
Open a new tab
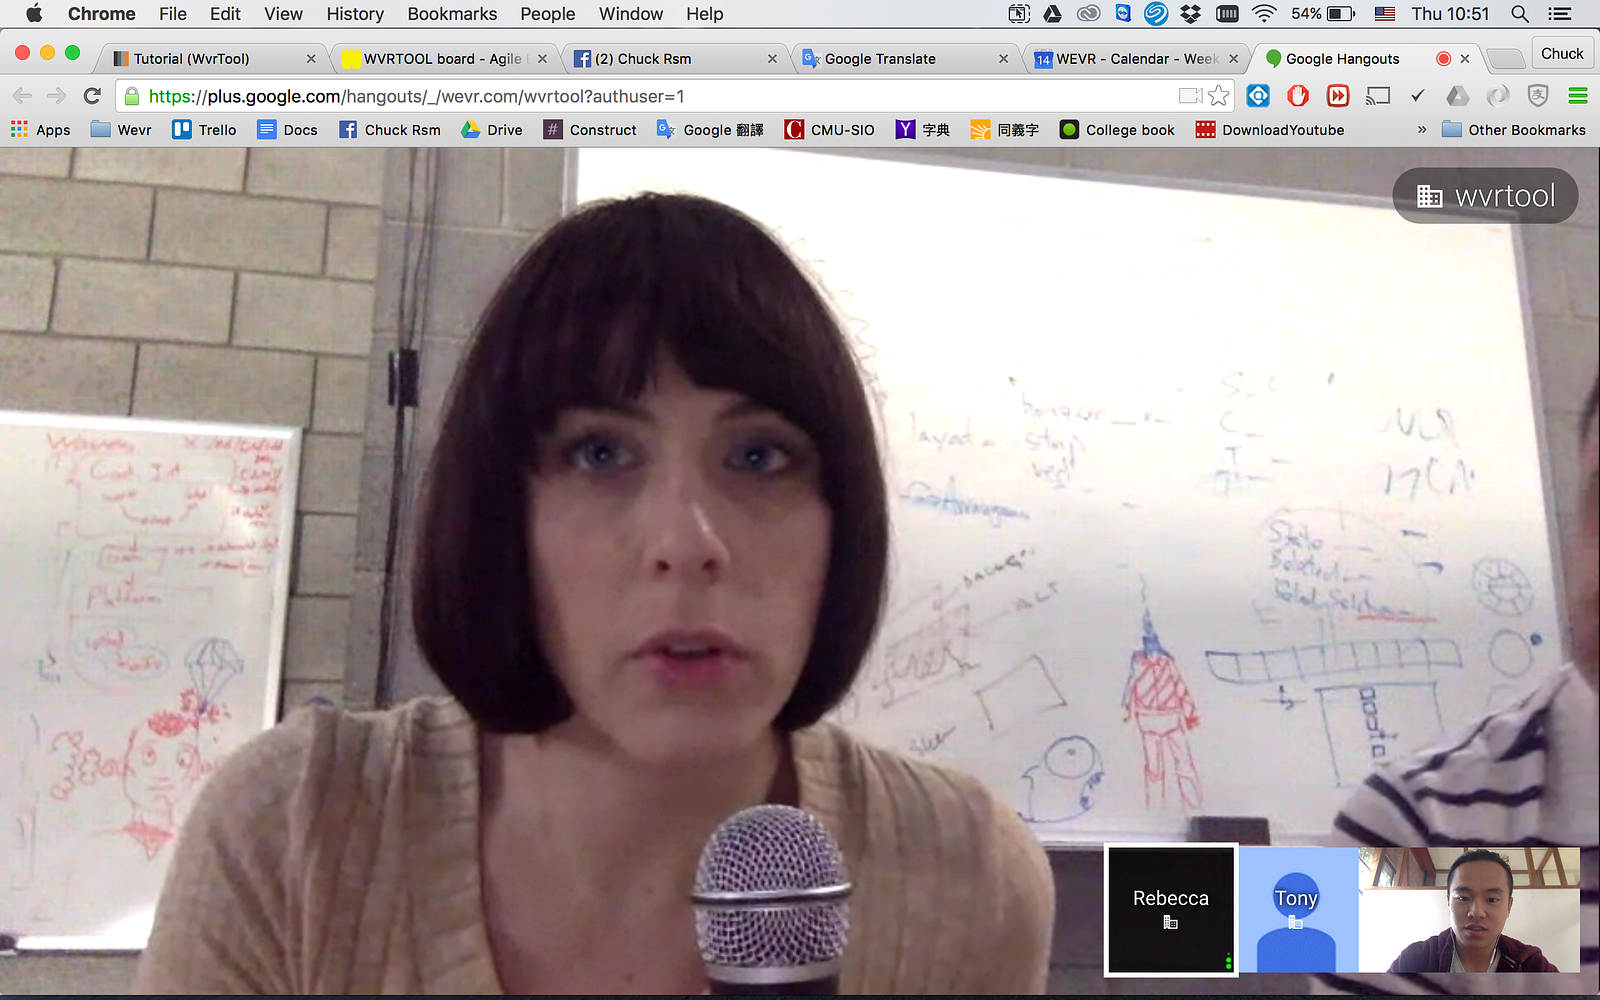tap(1505, 59)
